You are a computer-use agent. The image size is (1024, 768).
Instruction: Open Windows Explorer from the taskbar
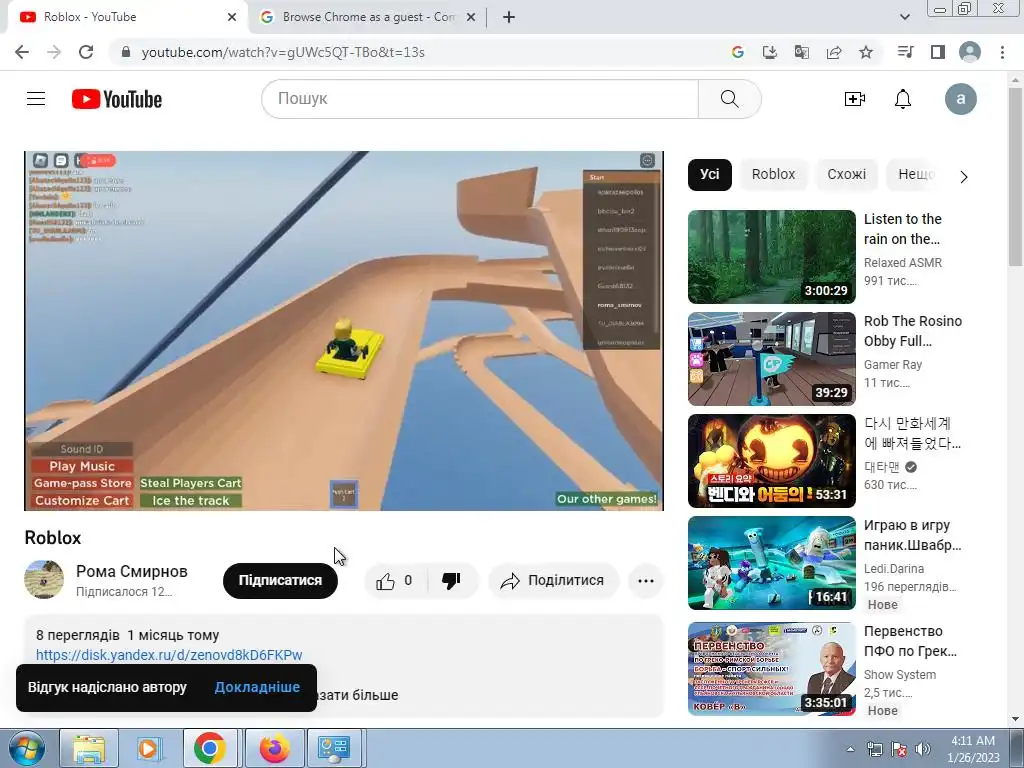click(89, 748)
